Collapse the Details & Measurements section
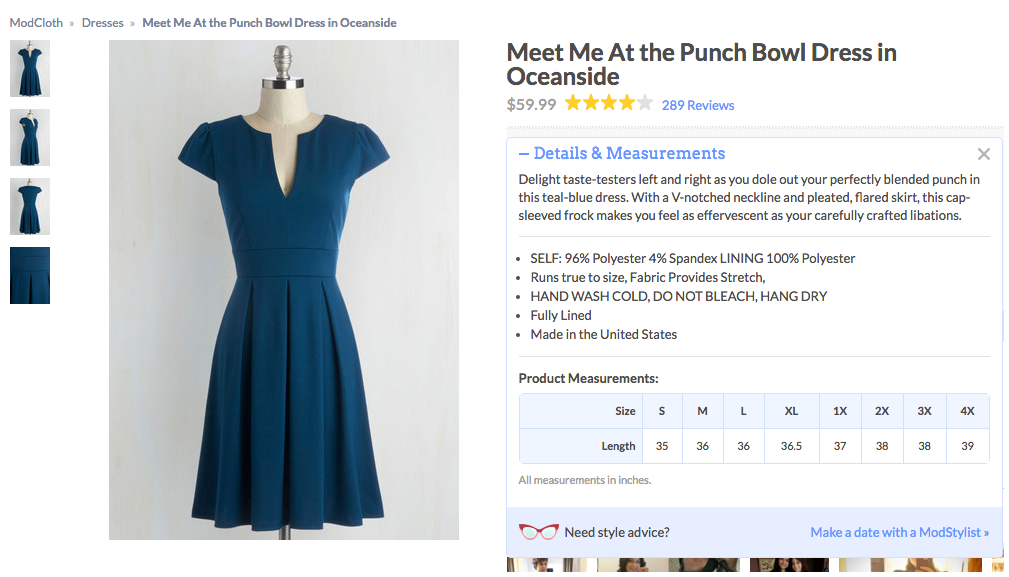 [622, 154]
